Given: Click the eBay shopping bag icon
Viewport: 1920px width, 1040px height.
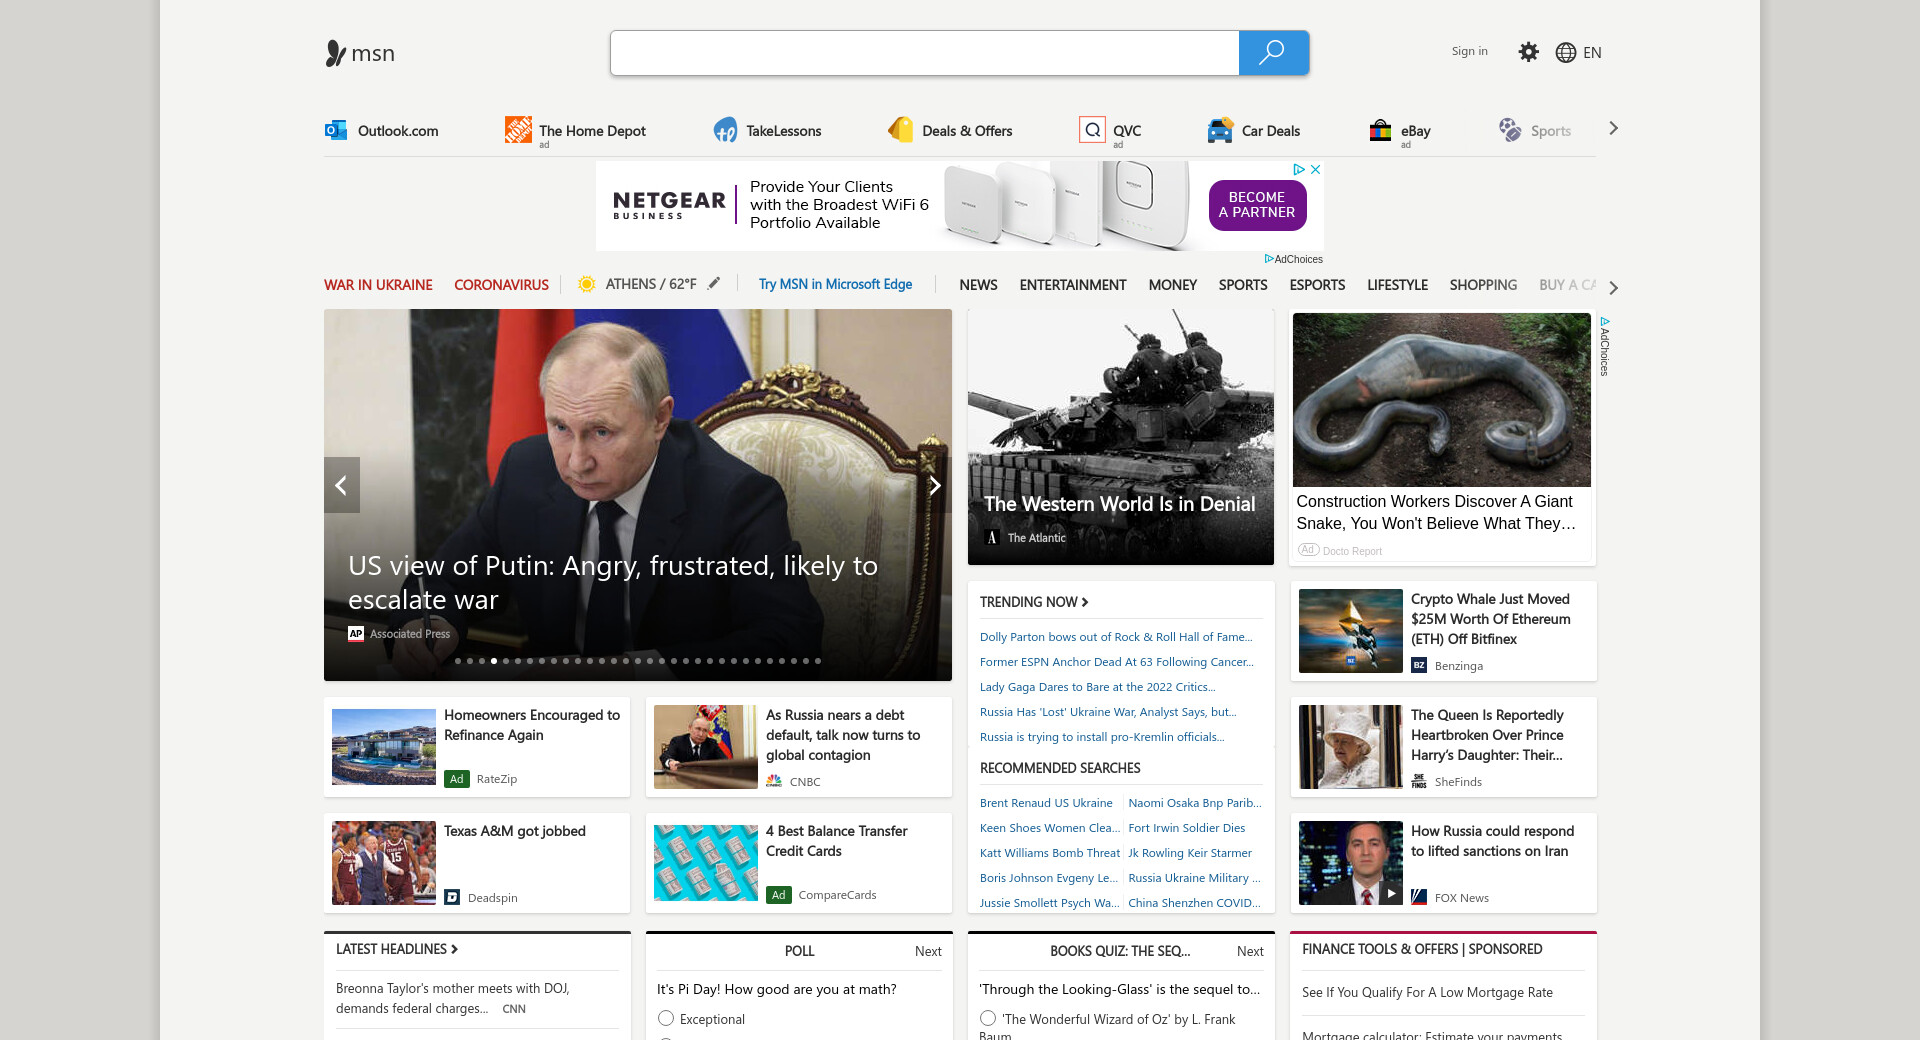Looking at the screenshot, I should point(1380,130).
